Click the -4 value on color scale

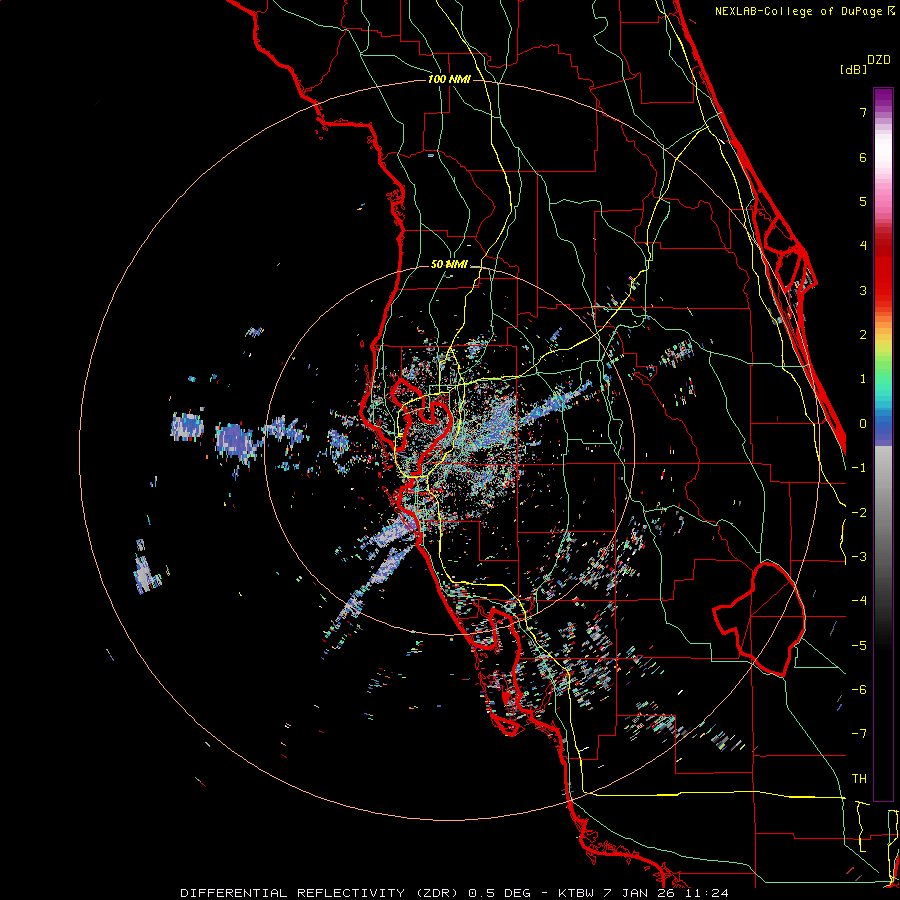pos(859,600)
